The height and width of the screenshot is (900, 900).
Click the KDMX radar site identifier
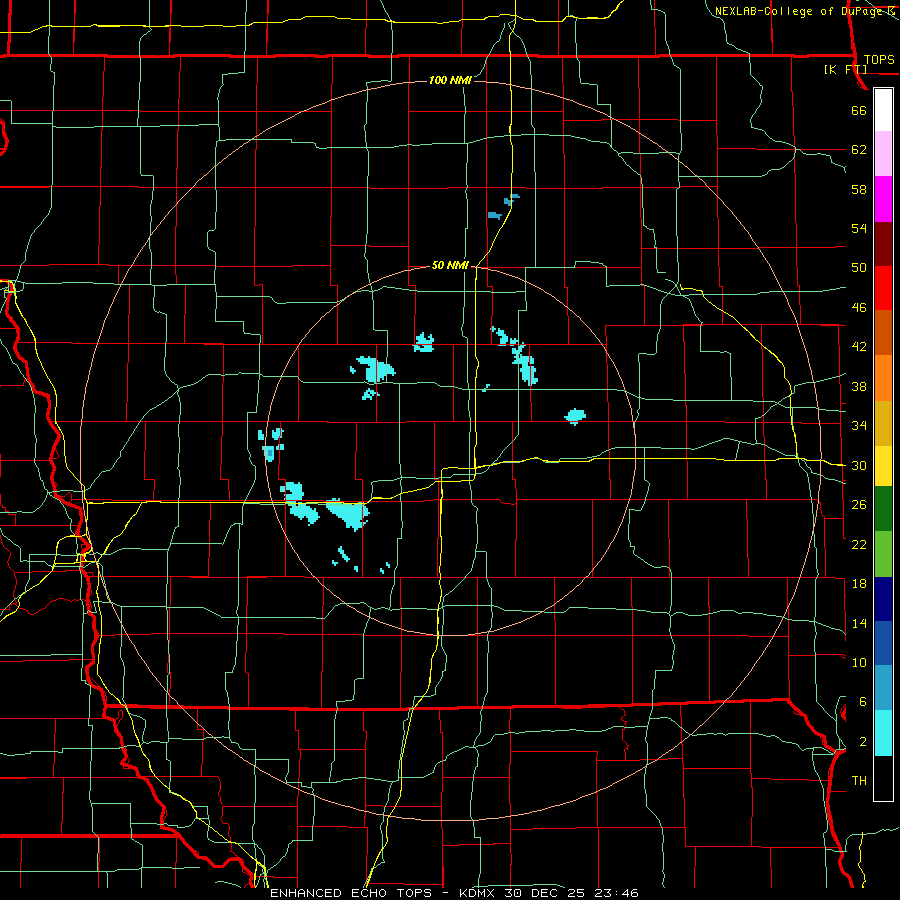tap(479, 893)
